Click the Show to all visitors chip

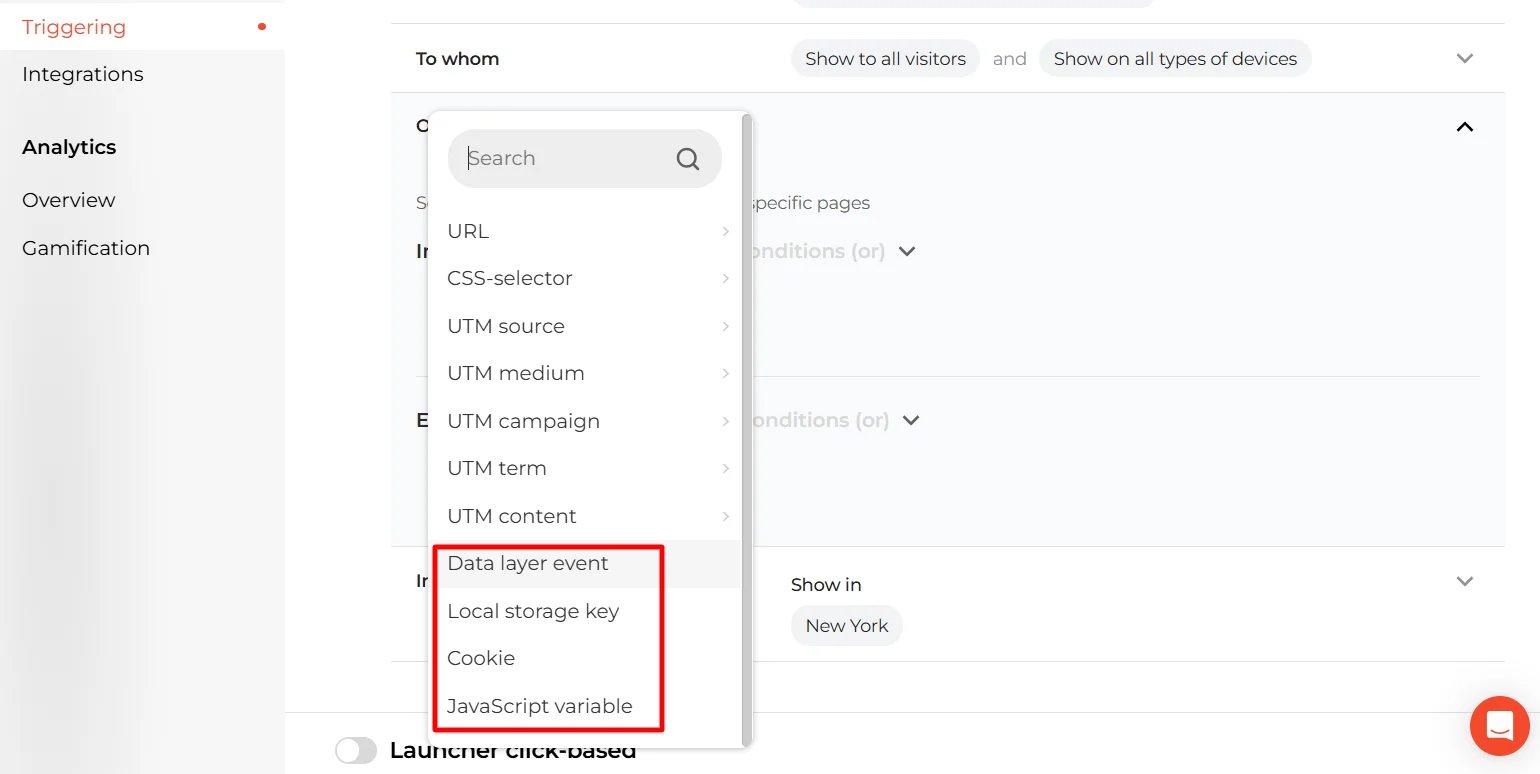(x=885, y=59)
